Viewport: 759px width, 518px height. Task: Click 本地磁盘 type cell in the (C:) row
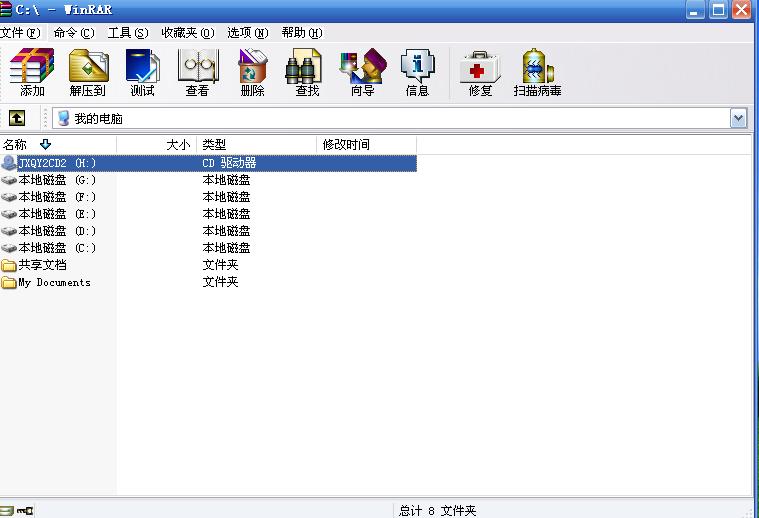tap(226, 248)
